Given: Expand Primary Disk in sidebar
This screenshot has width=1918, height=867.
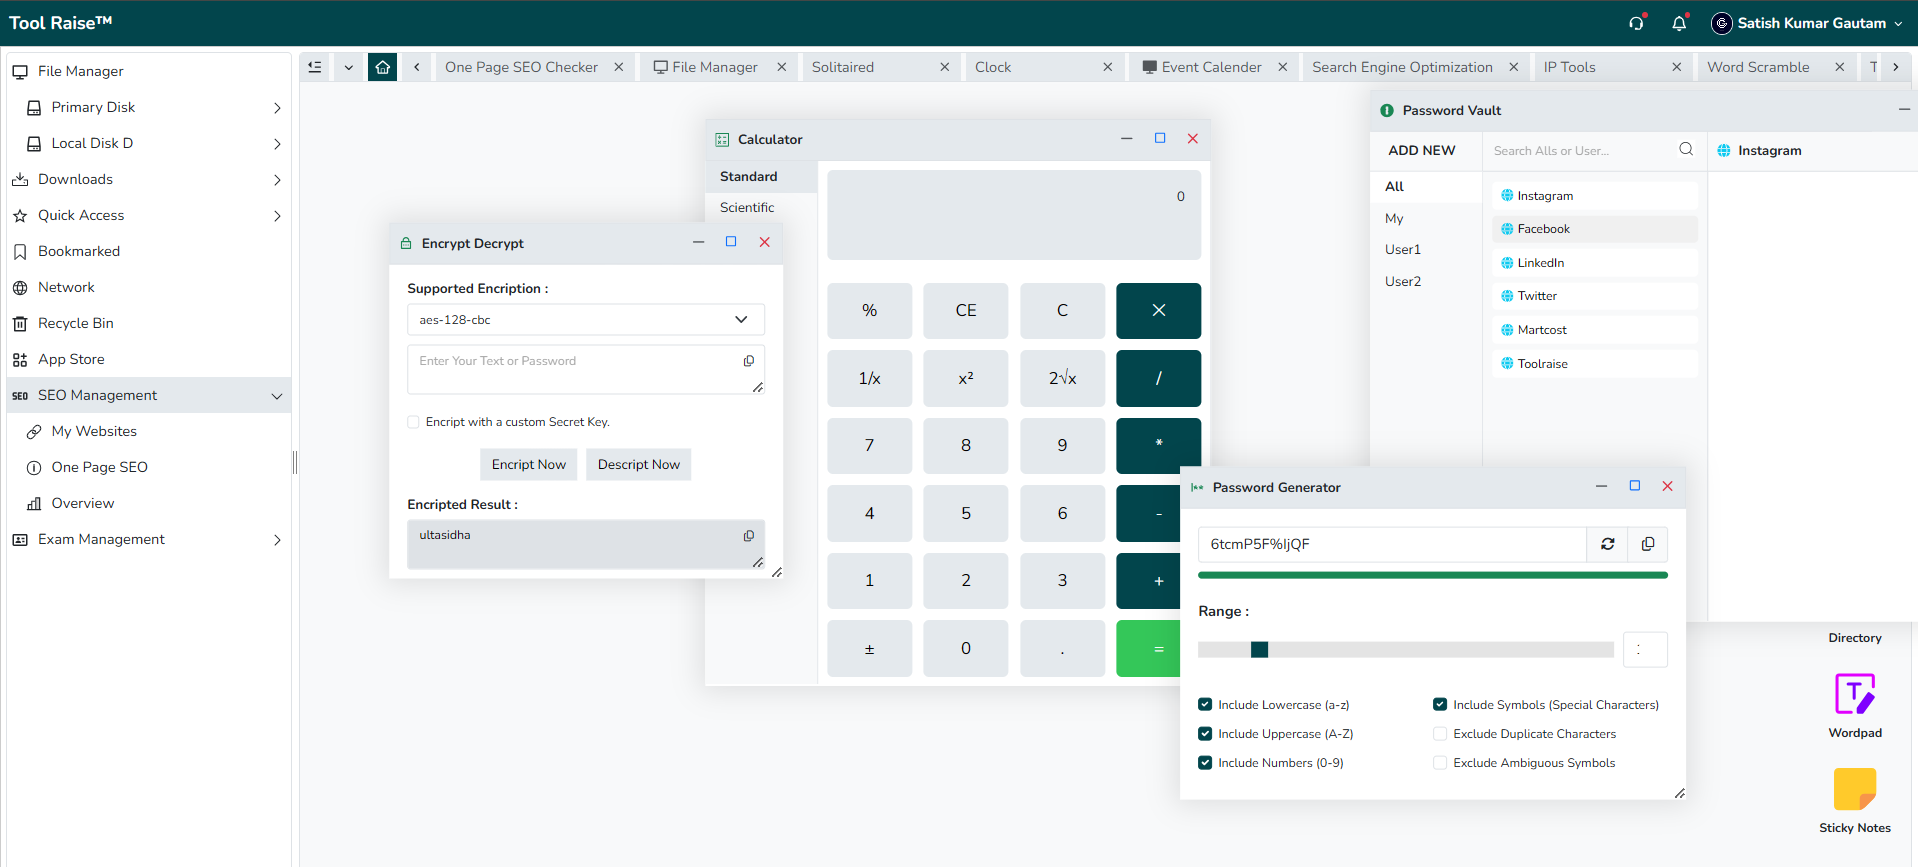Looking at the screenshot, I should pos(277,107).
